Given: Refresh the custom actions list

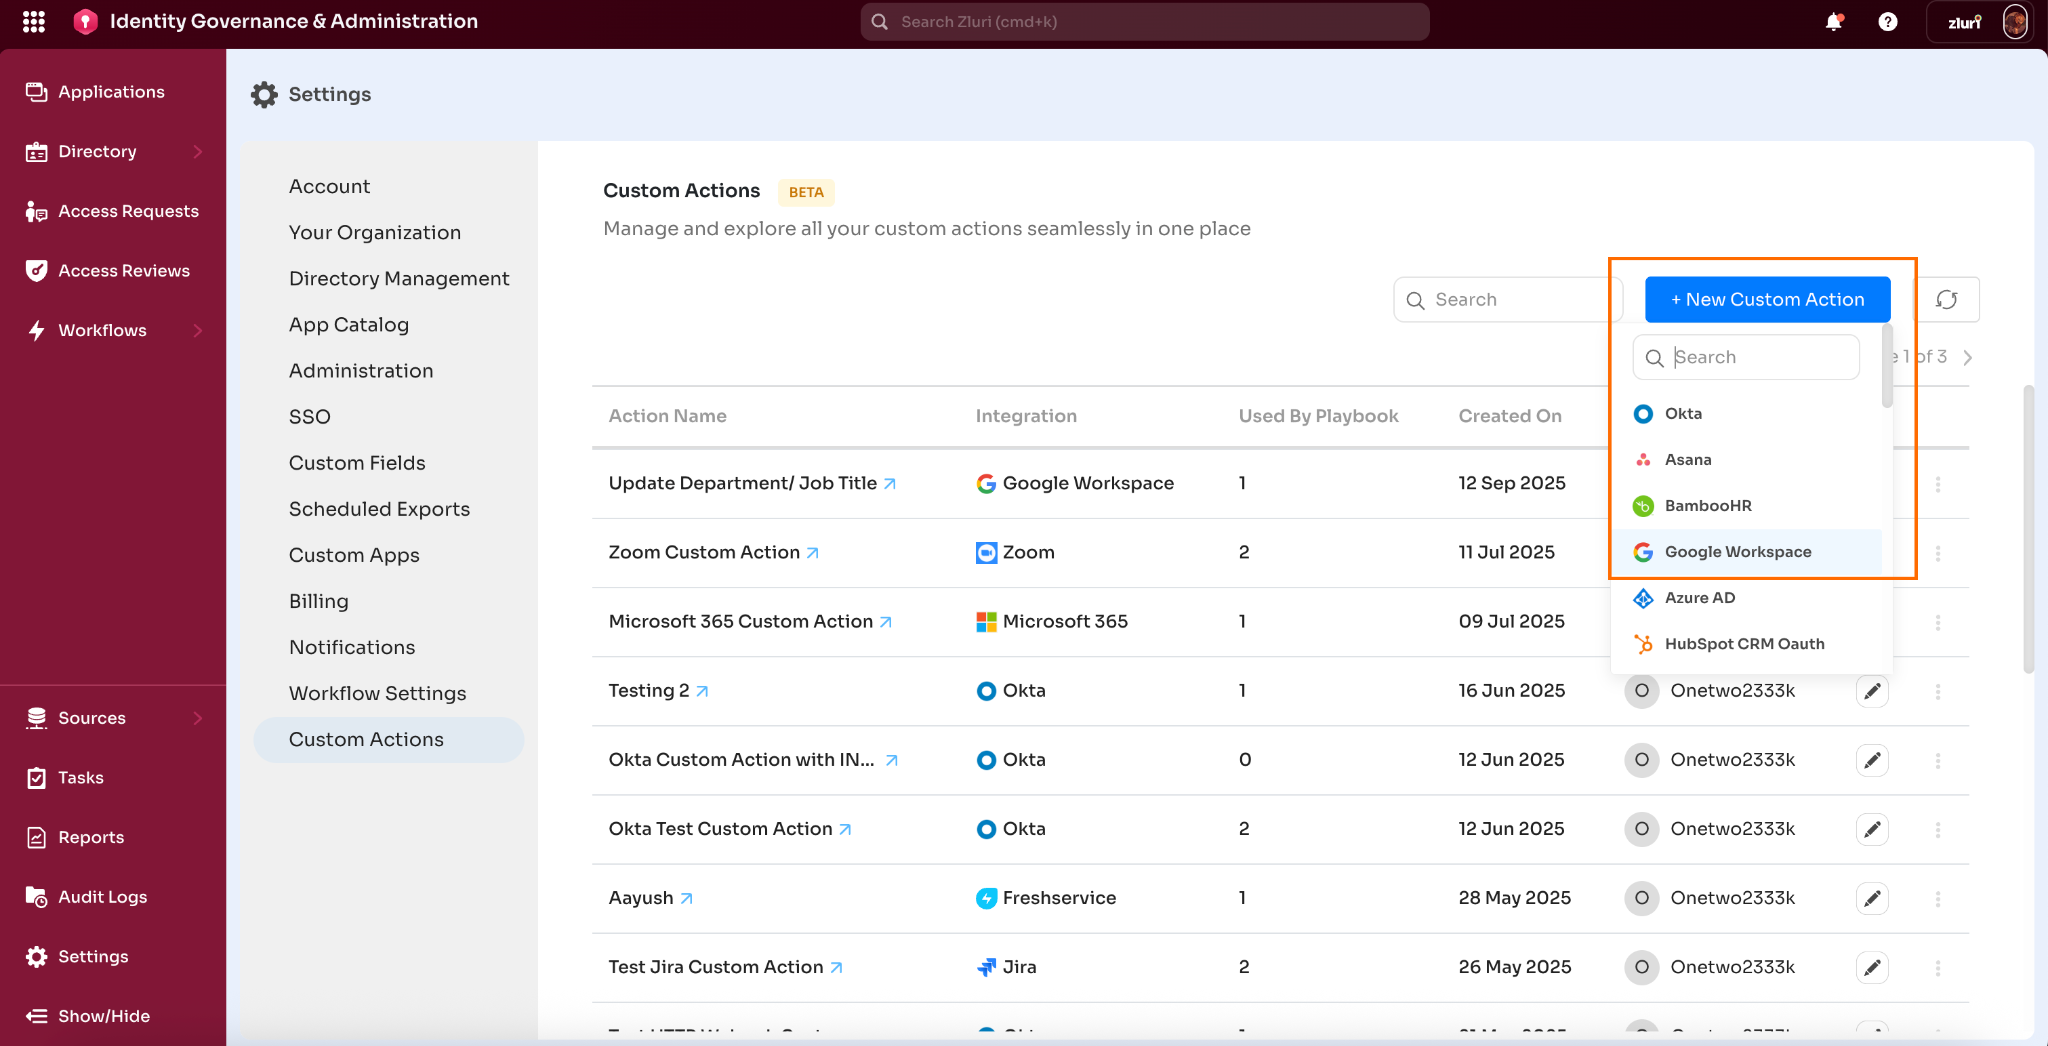Looking at the screenshot, I should tap(1947, 299).
